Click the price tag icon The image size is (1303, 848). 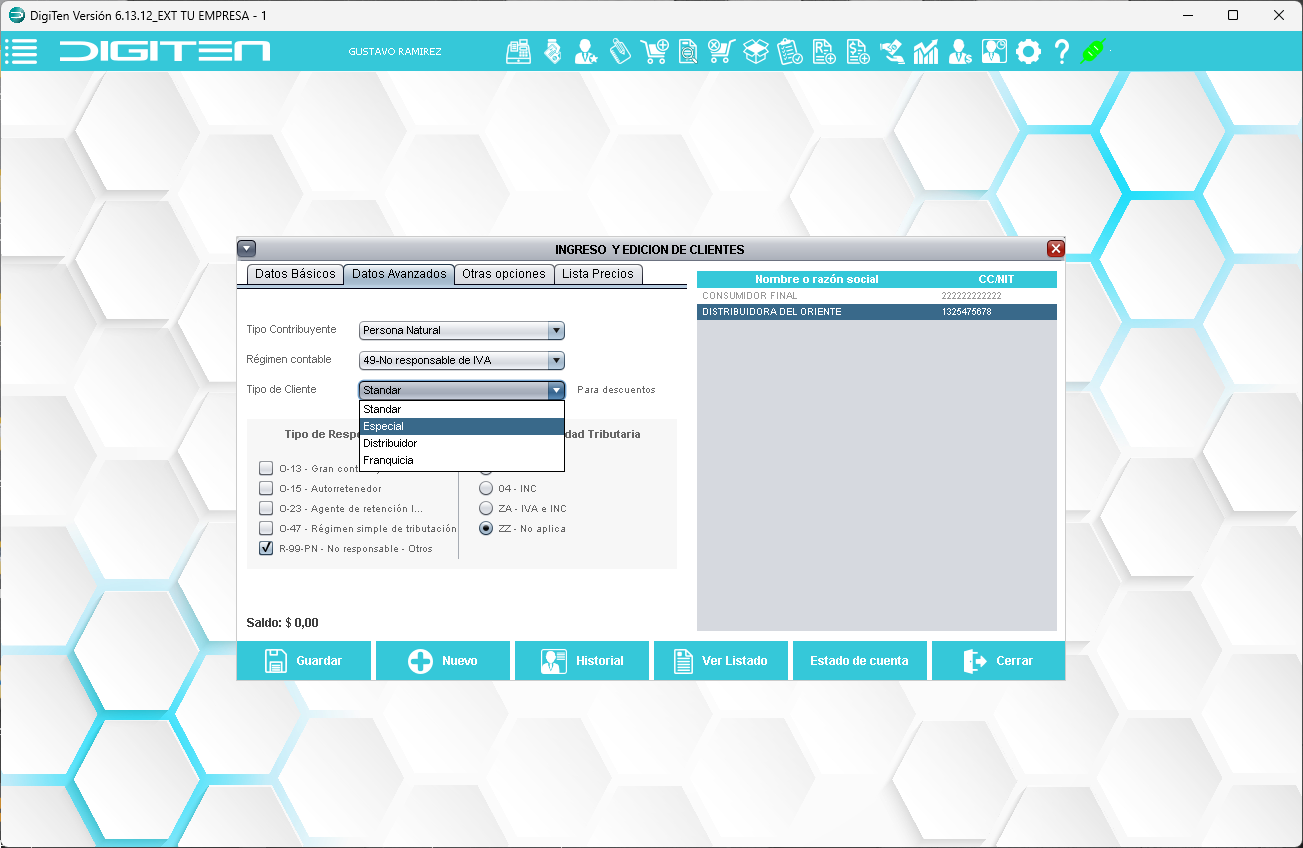coord(620,51)
